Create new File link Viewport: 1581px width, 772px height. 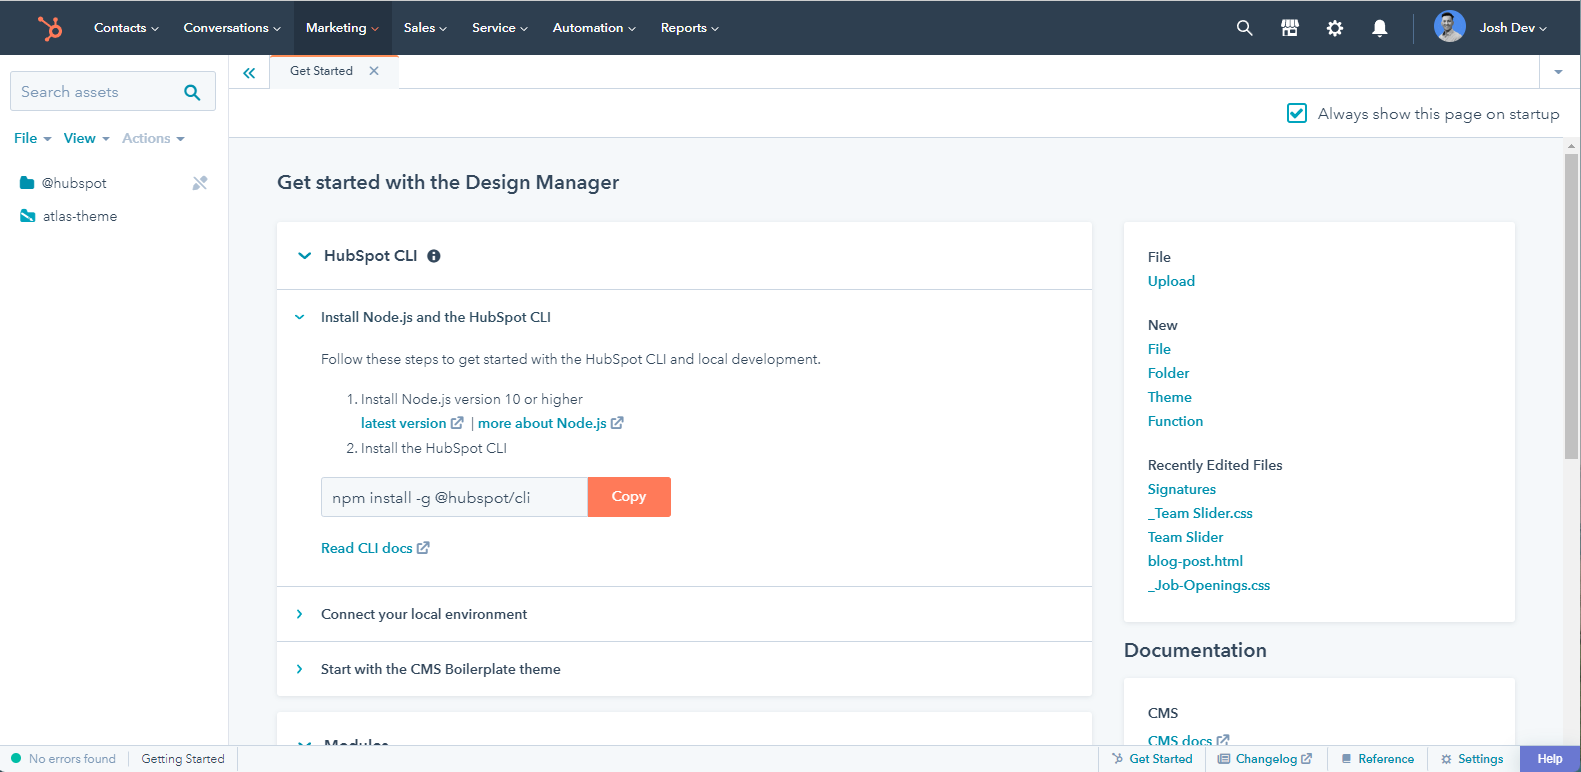click(x=1159, y=349)
